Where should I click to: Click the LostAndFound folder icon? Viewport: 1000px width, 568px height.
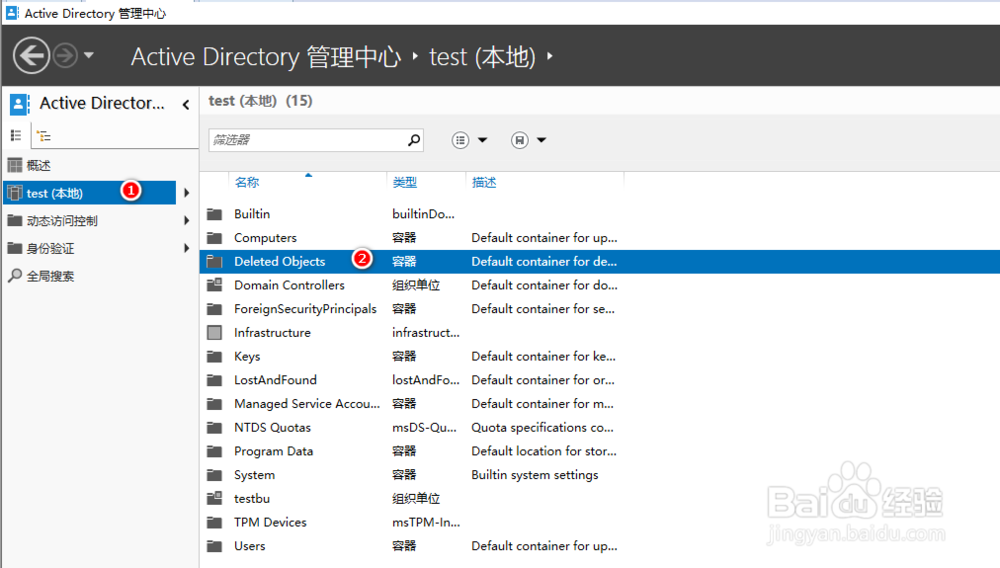tap(214, 380)
